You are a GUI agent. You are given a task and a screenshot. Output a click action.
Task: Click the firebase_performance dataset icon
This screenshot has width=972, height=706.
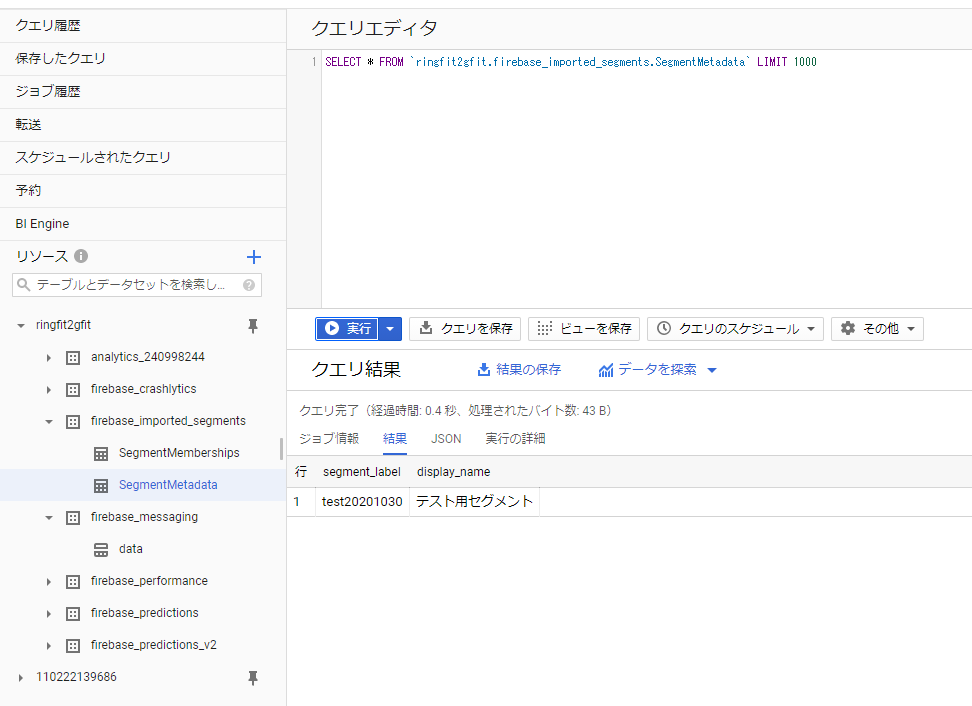pos(73,581)
